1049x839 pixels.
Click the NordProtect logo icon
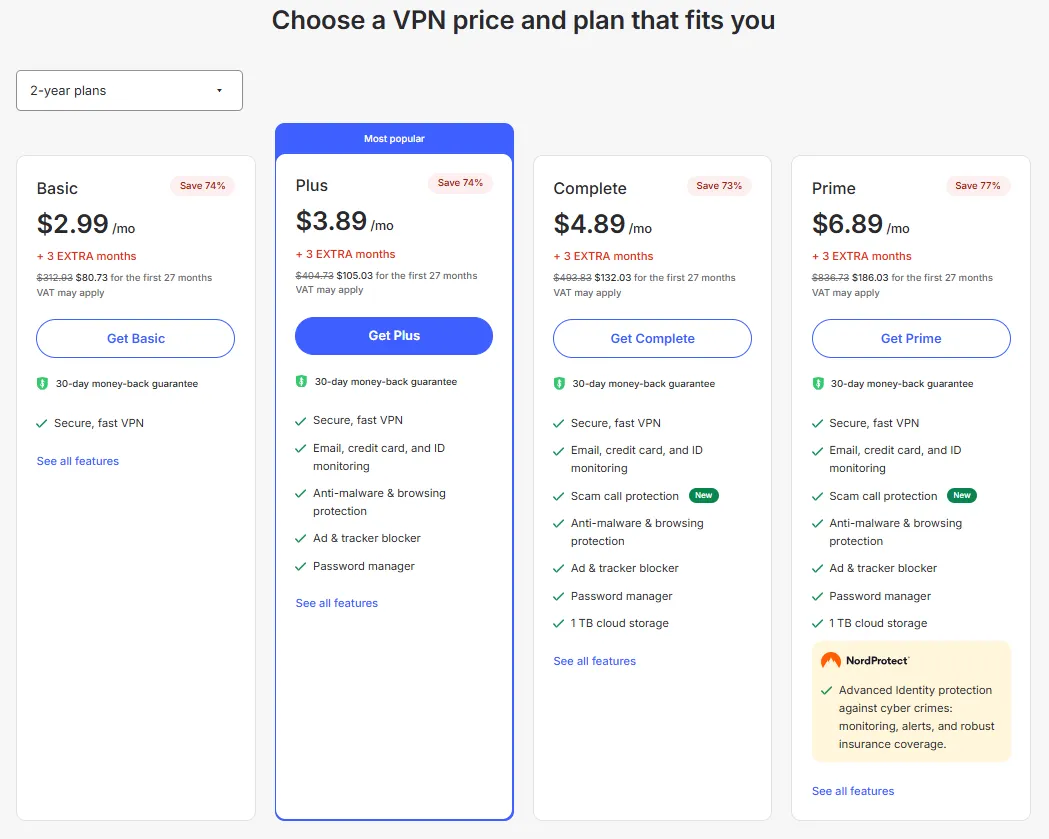830,661
